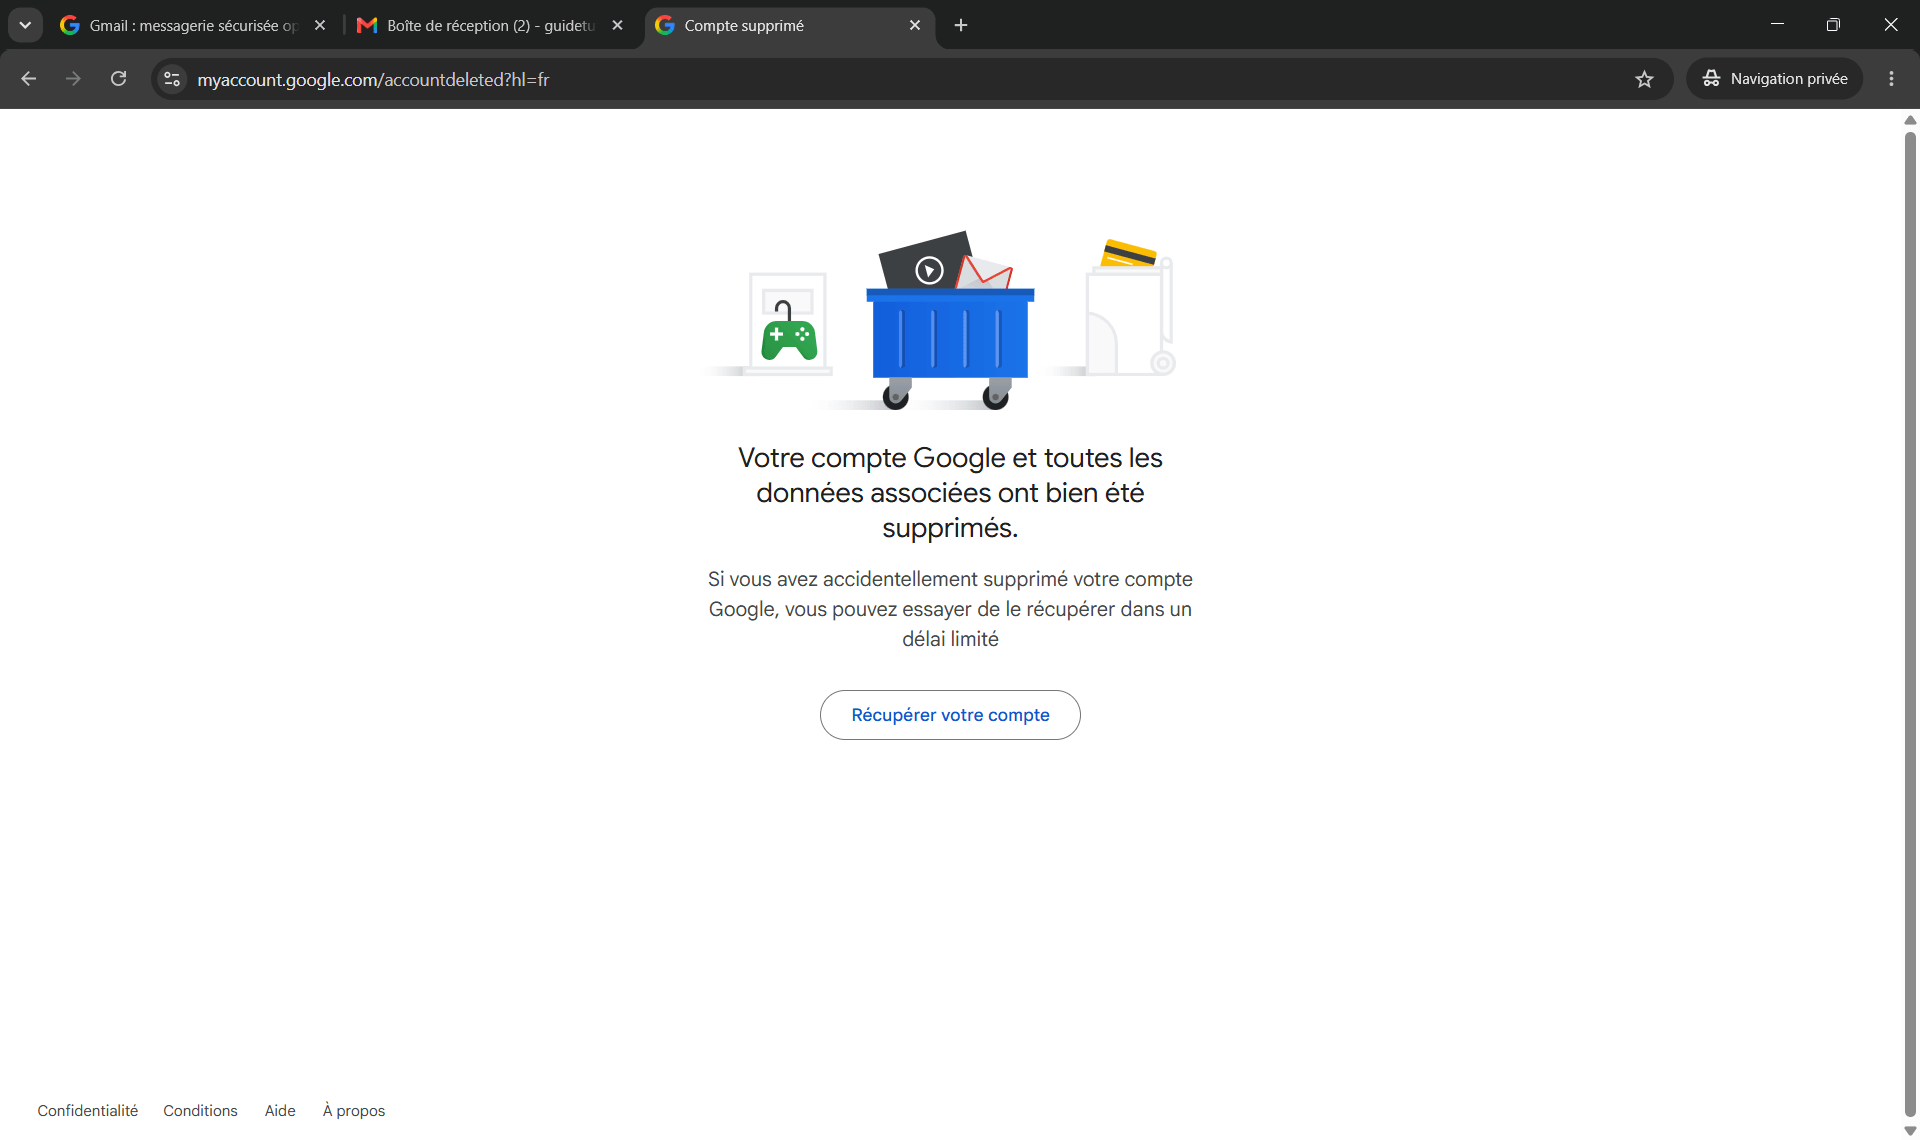
Task: Click the Google favicon on first tab
Action: point(70,25)
